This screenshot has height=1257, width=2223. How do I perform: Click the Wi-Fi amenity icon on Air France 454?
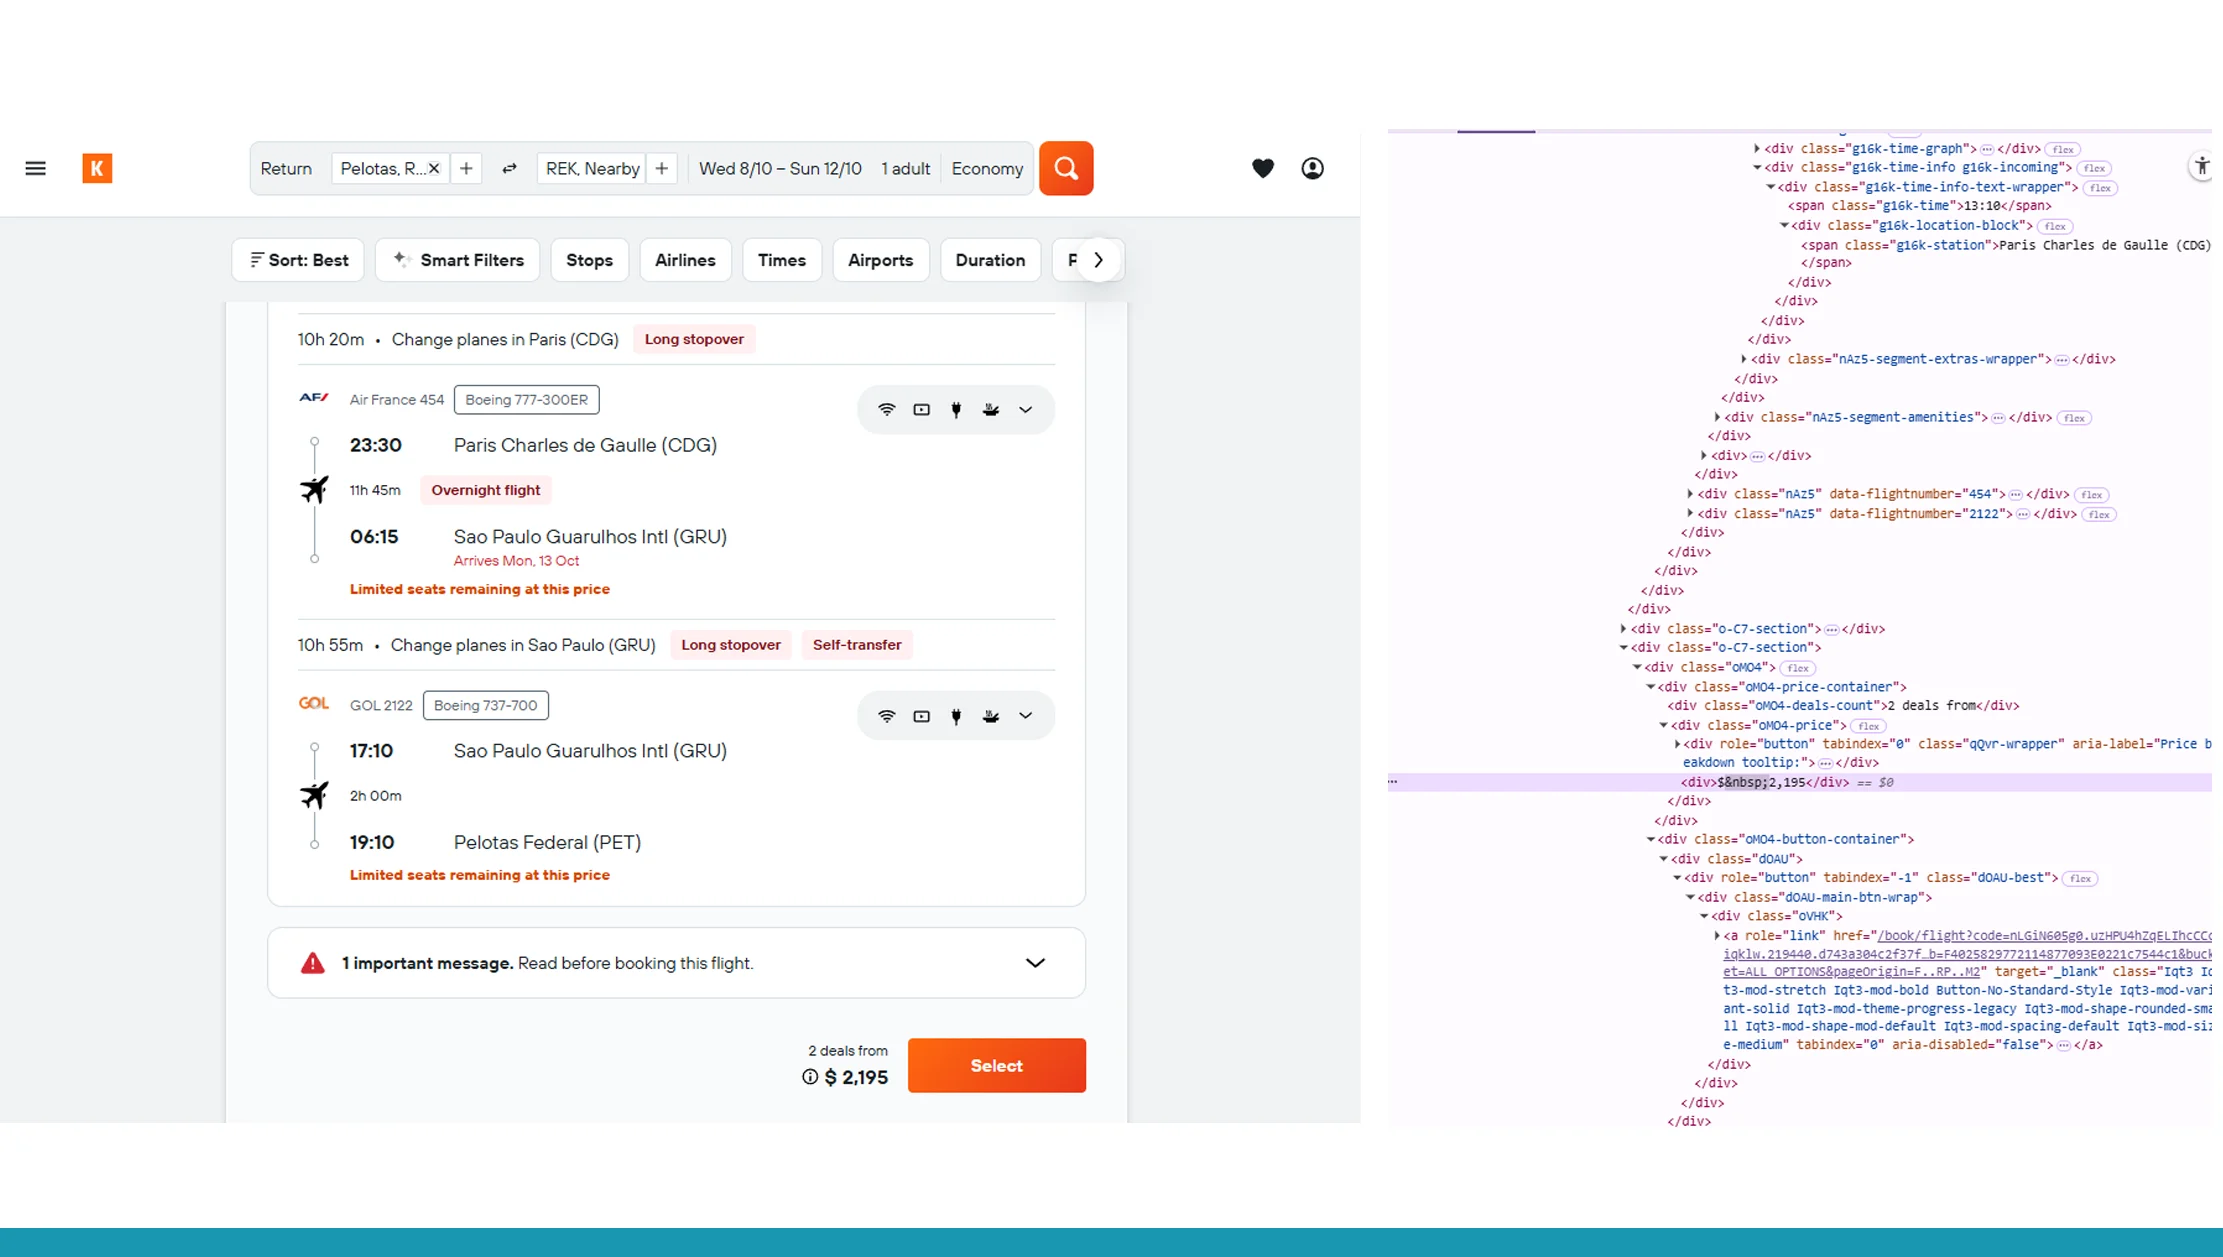point(886,409)
